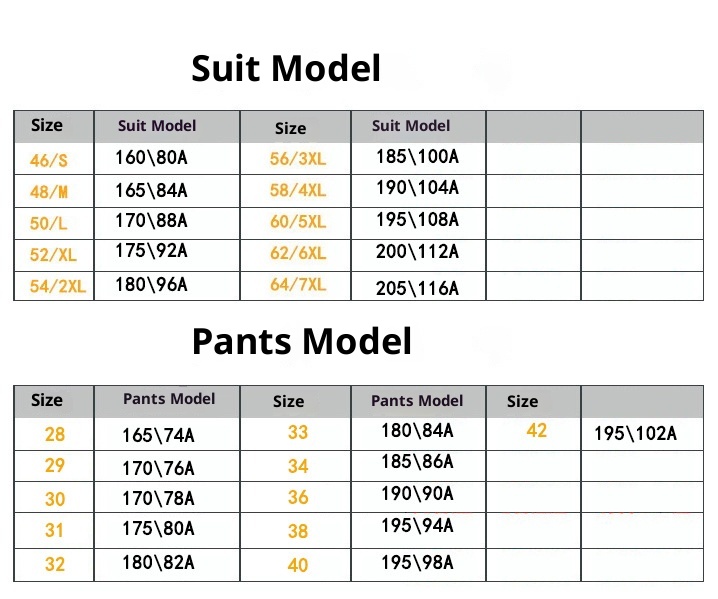Click the "Pants Model" title heading

[301, 342]
